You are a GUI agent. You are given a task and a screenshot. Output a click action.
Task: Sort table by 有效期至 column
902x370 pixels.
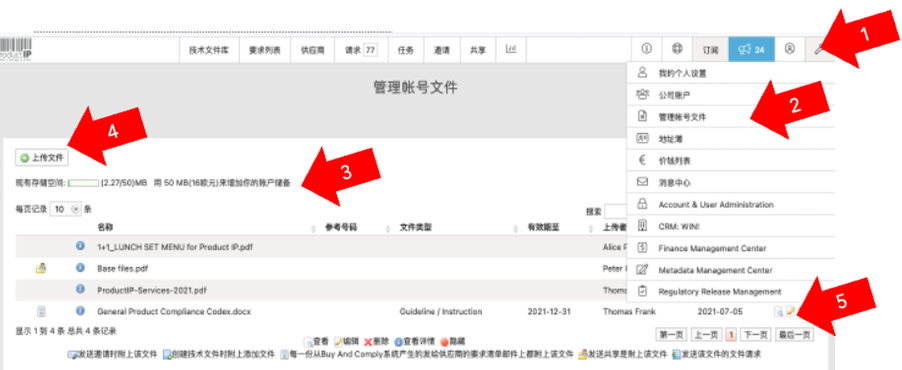click(543, 228)
